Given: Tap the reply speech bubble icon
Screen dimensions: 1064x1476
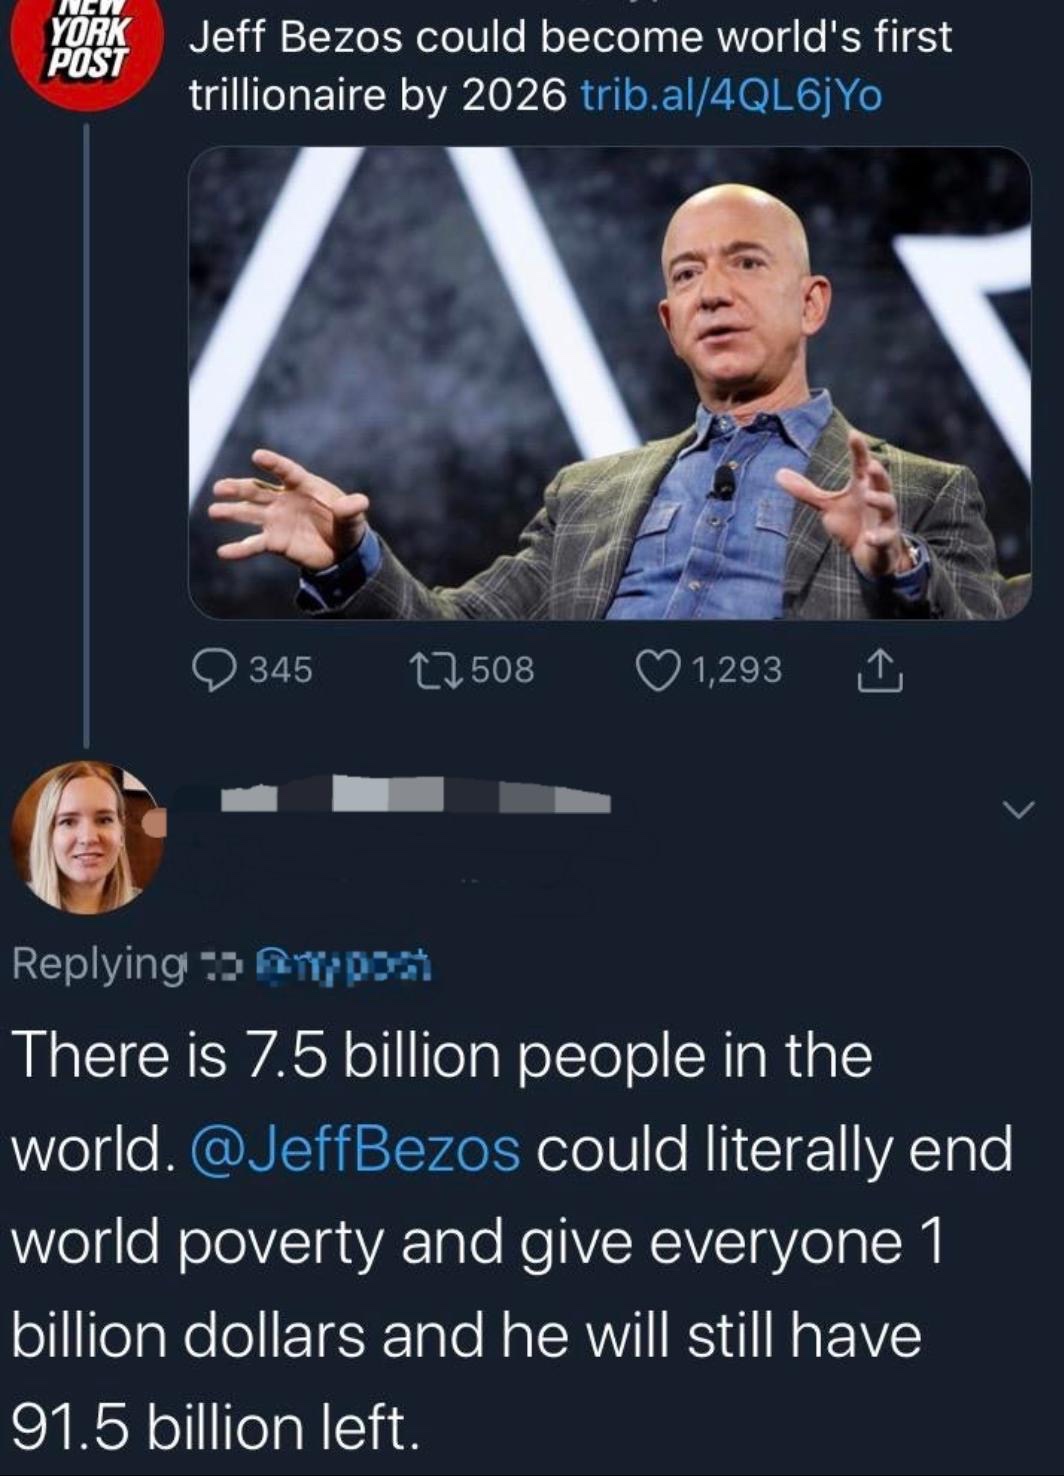Looking at the screenshot, I should pyautogui.click(x=211, y=670).
